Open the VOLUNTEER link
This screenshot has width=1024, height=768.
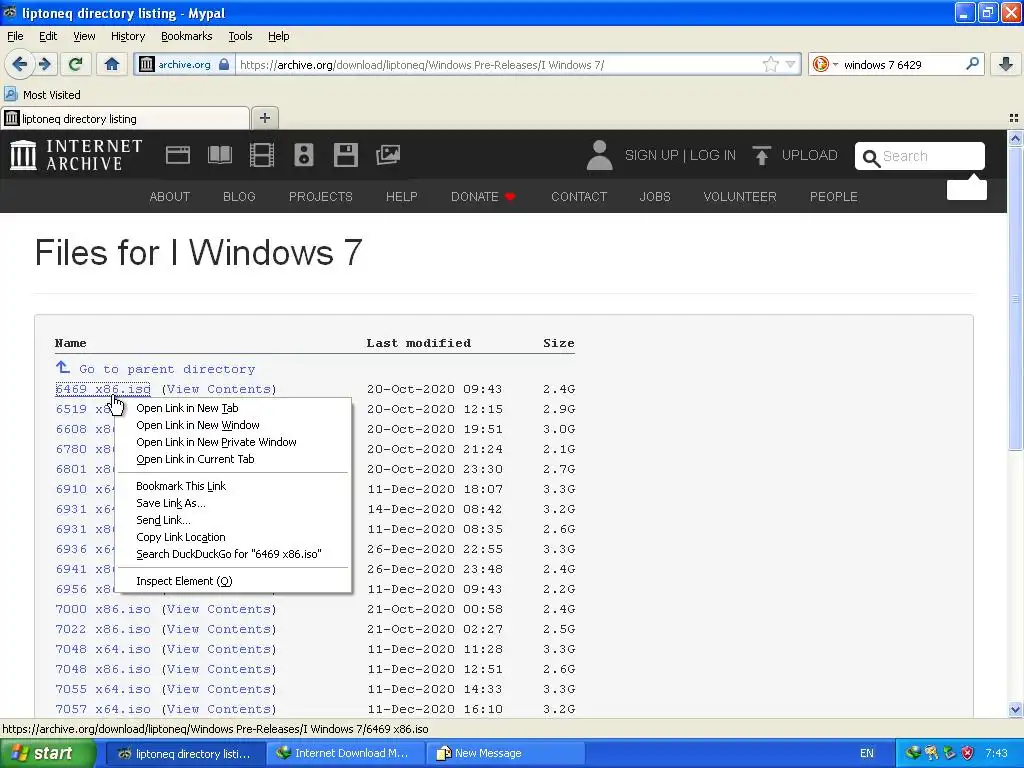tap(740, 197)
